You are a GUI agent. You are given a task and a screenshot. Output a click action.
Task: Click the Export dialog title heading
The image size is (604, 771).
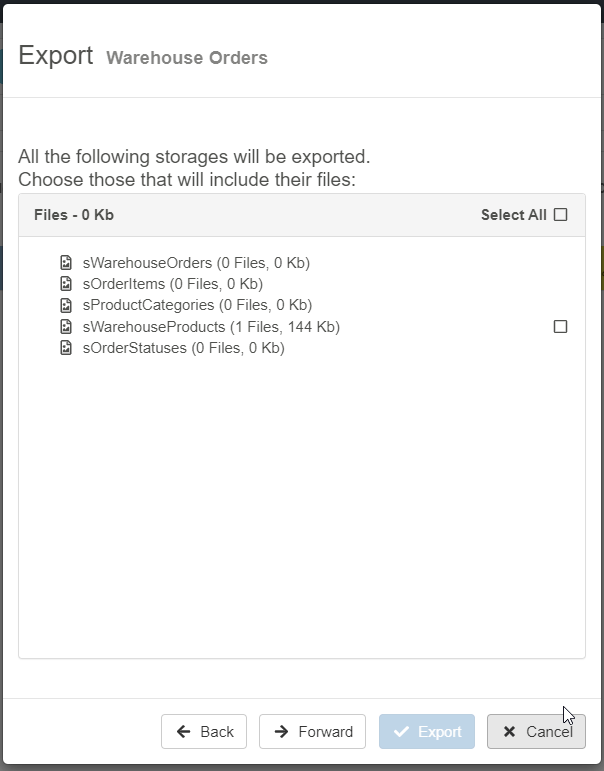click(56, 55)
